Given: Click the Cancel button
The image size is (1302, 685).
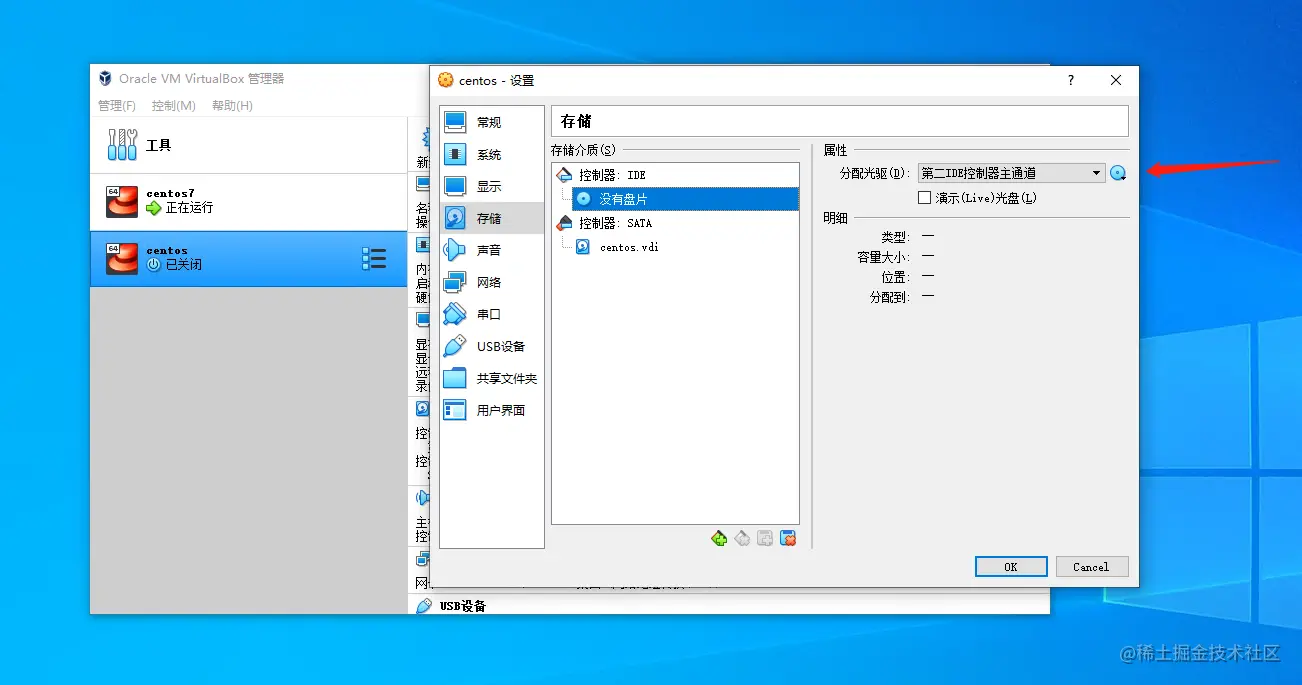Looking at the screenshot, I should pos(1092,567).
